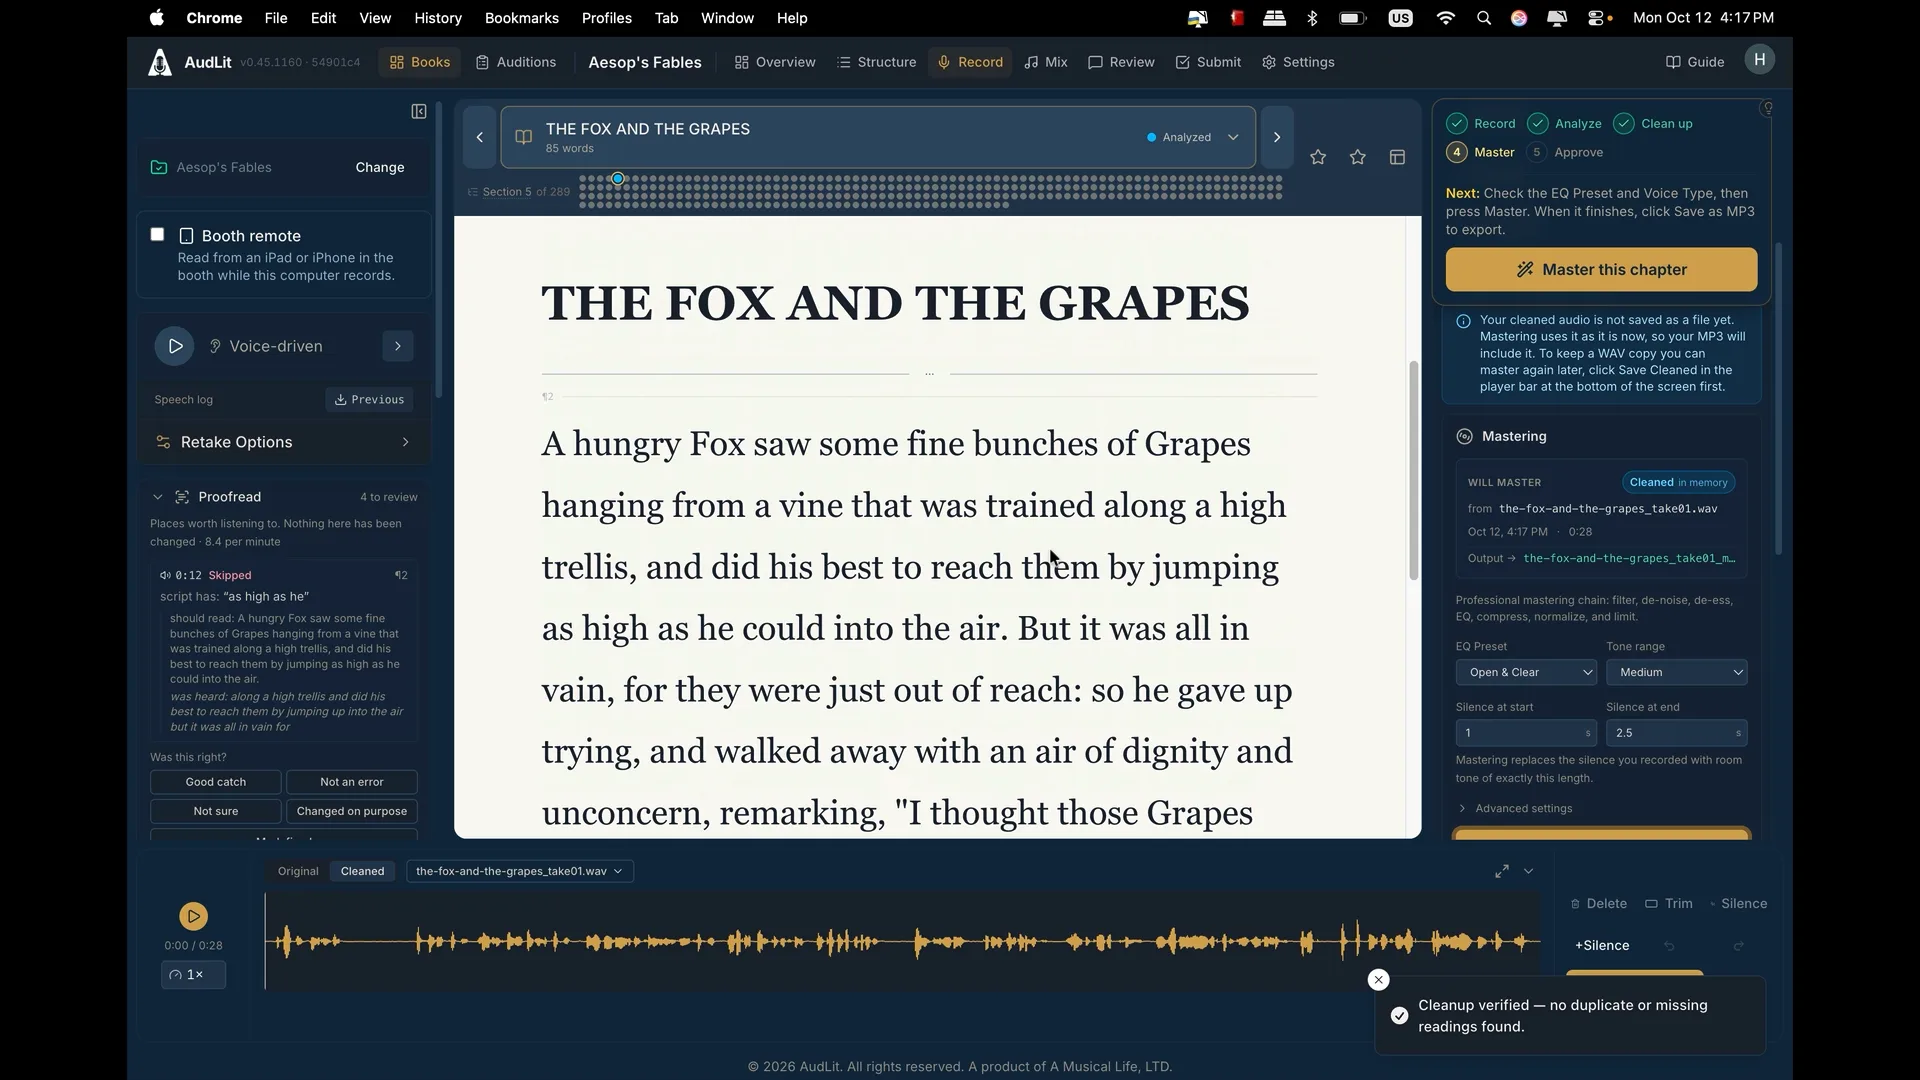The width and height of the screenshot is (1920, 1080).
Task: Enable the Booth remote checkbox
Action: [157, 234]
